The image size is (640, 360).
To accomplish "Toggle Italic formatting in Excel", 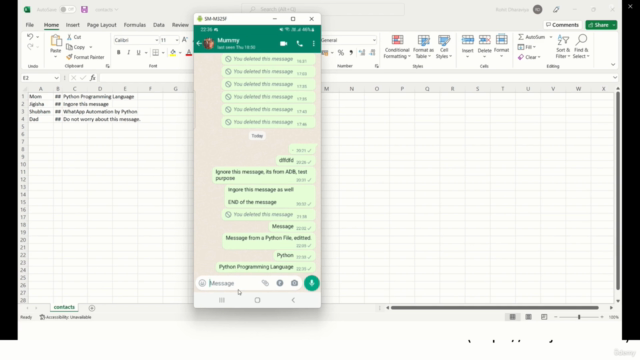I will 129,52.
